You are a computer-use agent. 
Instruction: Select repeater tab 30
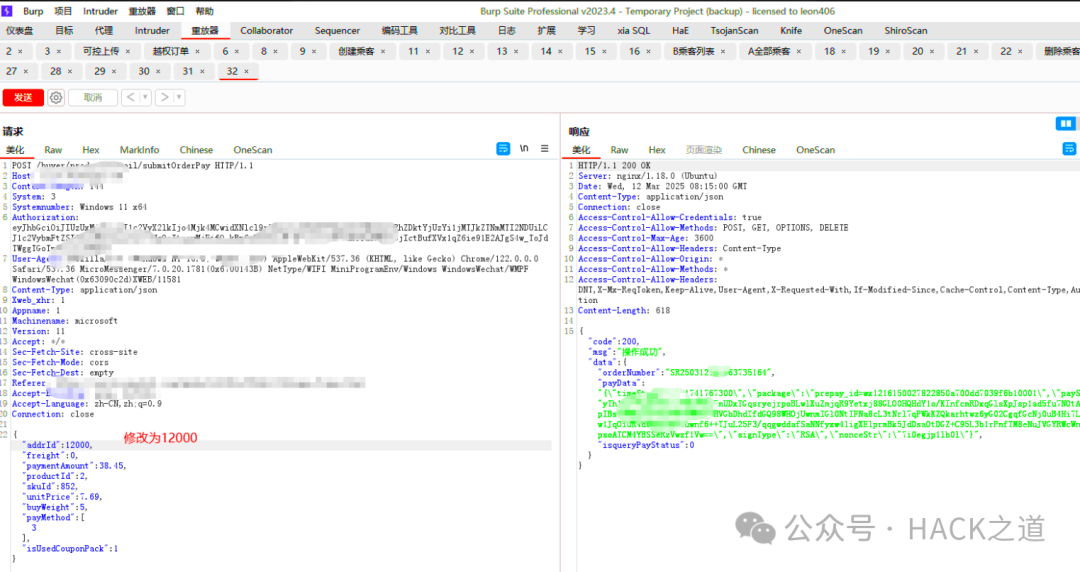click(x=144, y=72)
